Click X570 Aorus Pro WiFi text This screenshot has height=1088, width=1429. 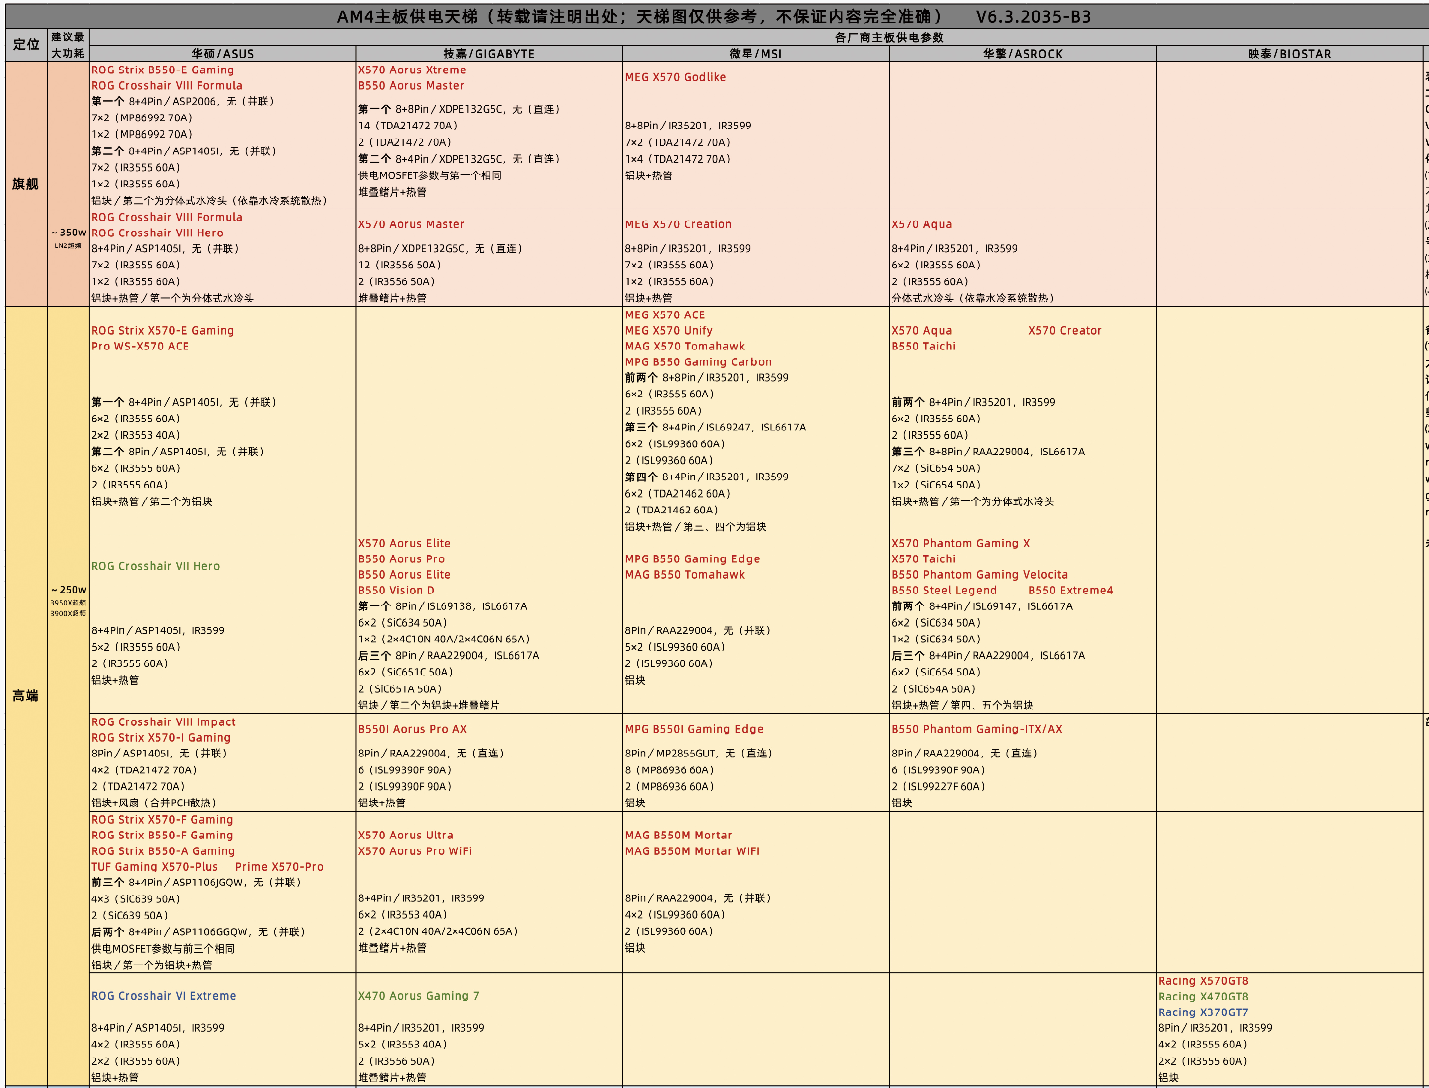pyautogui.click(x=415, y=851)
